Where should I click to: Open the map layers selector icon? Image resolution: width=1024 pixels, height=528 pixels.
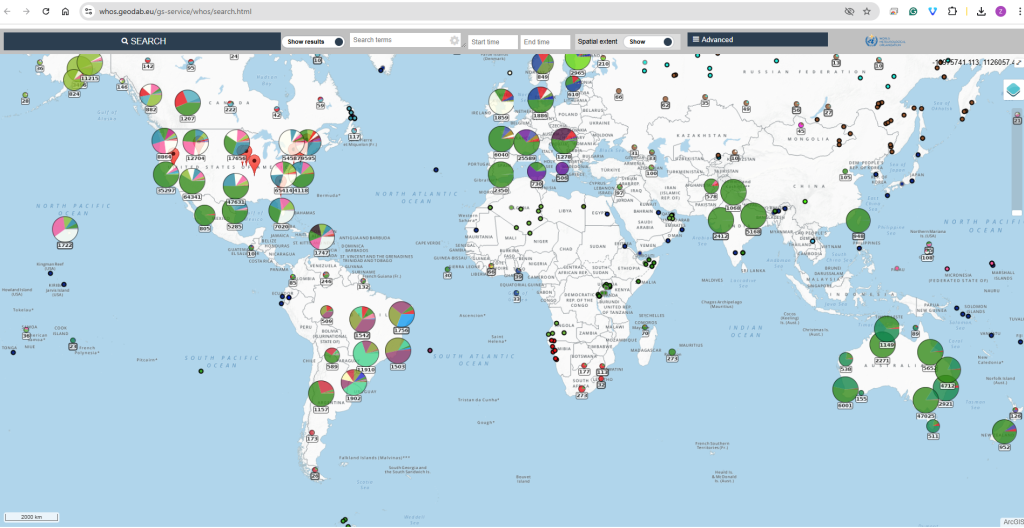[x=1012, y=90]
